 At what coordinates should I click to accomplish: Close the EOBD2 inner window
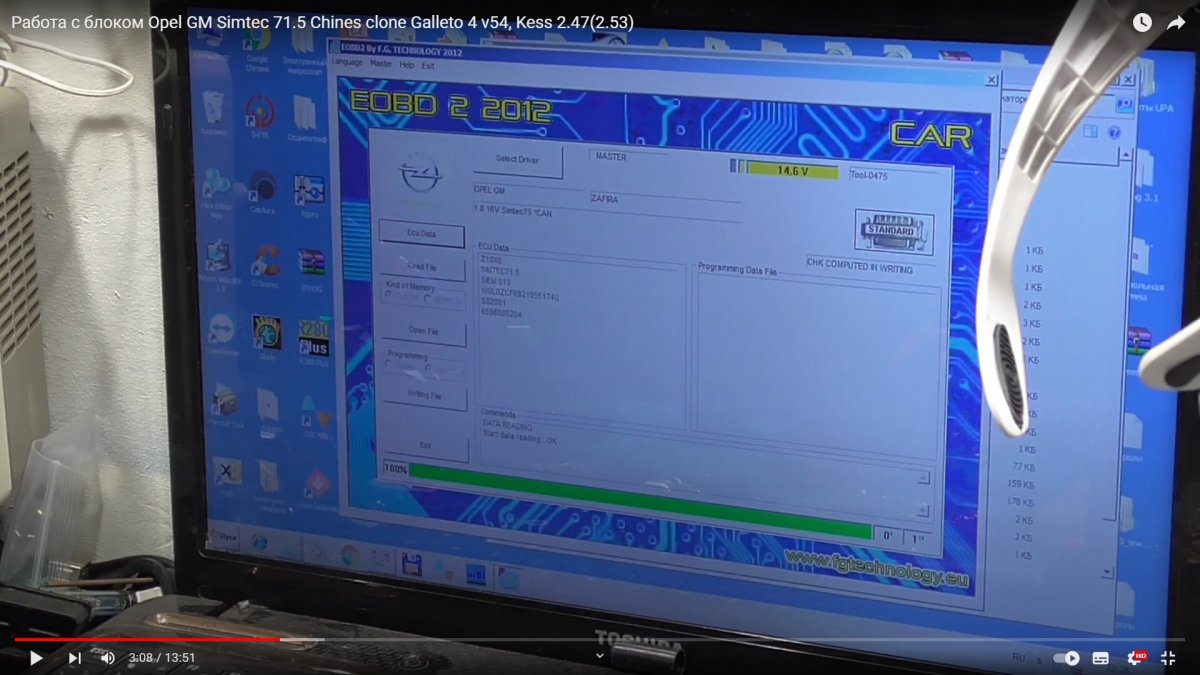(990, 80)
